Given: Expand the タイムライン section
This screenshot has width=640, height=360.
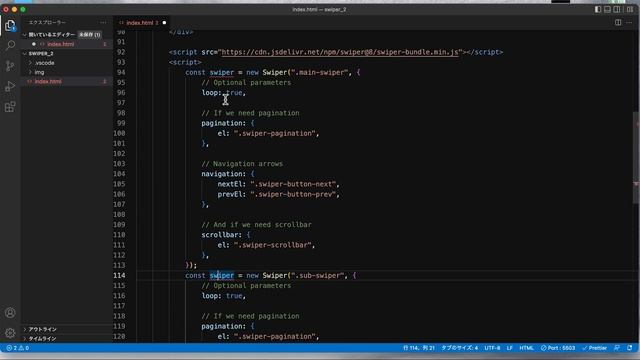Looking at the screenshot, I should click(25, 338).
